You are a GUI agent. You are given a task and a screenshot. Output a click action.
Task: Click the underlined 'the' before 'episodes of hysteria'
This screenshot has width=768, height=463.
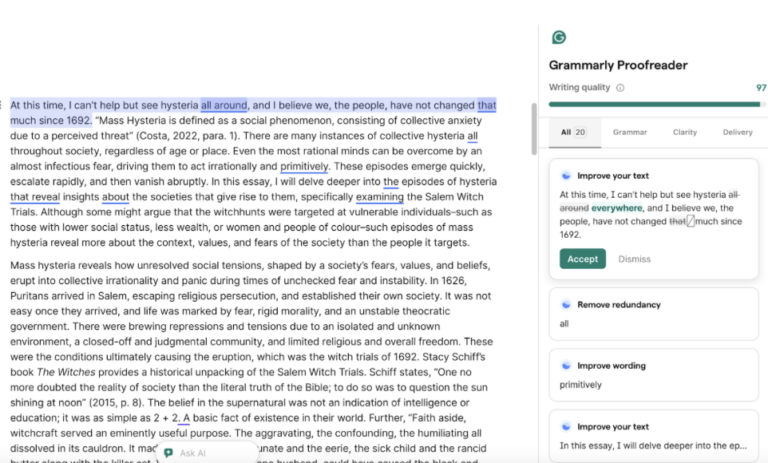click(x=391, y=182)
